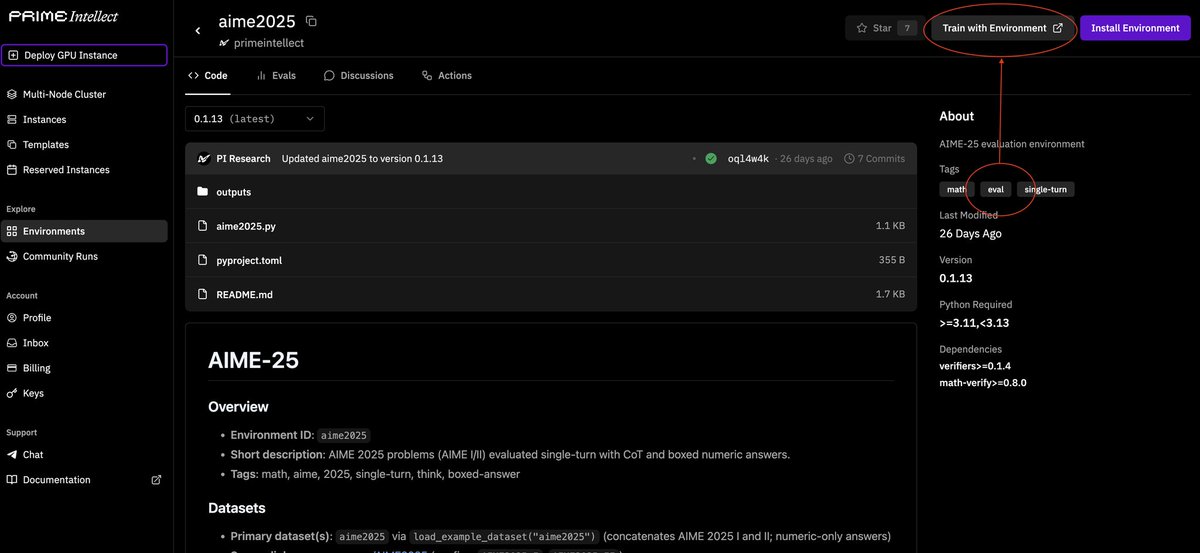
Task: Click the PI Research author name
Action: [243, 158]
